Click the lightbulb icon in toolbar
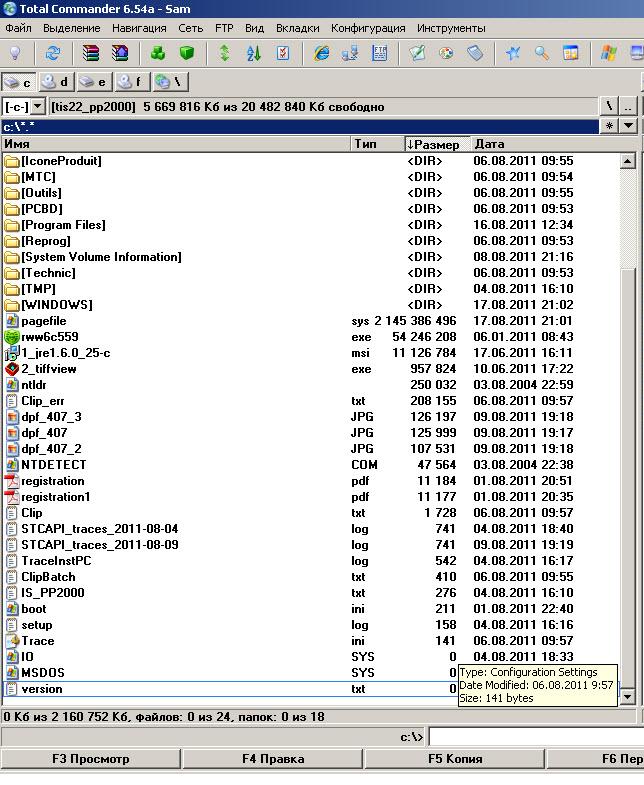644x785 pixels. [x=15, y=53]
